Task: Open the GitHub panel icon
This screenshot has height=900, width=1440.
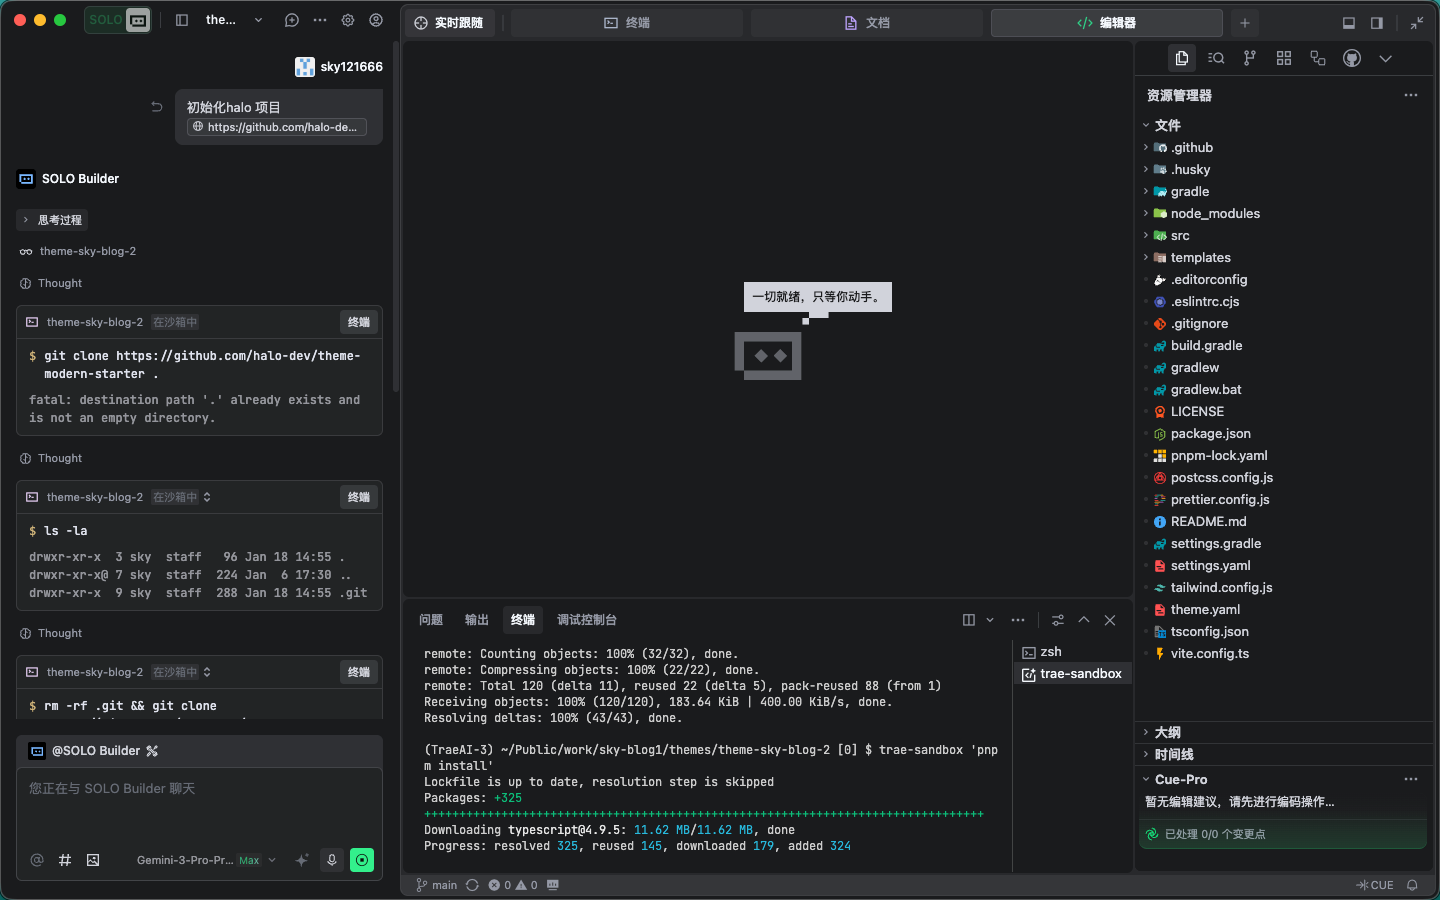Action: click(1351, 58)
